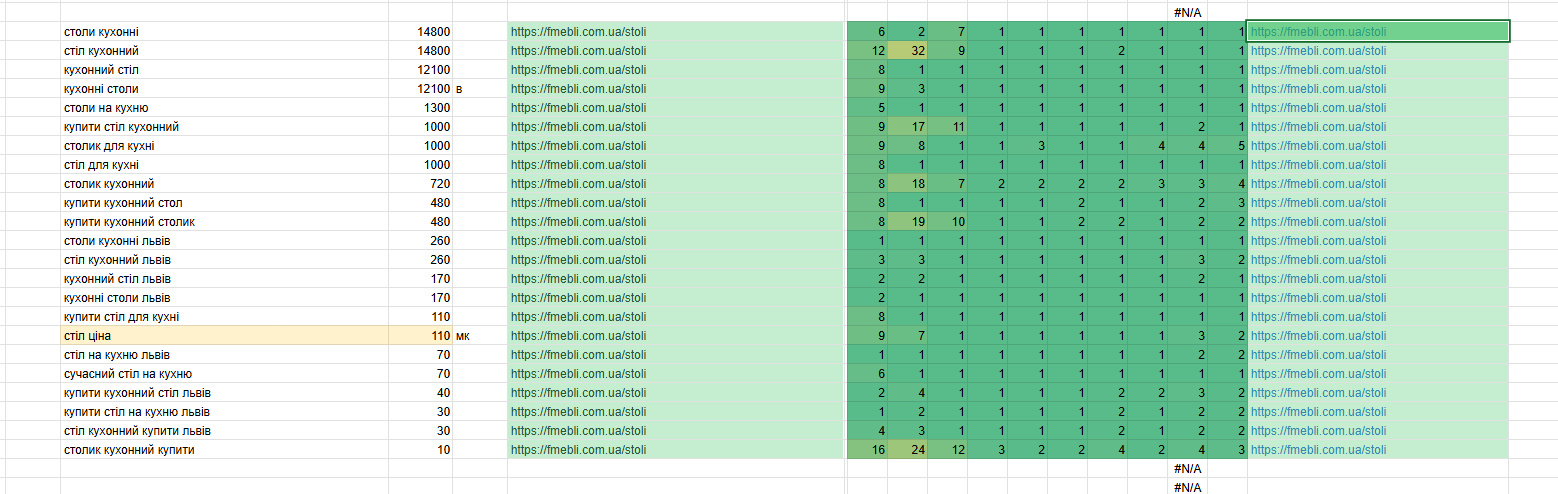
Task: Select the volume 10 cell for столик кухонний купити
Action: click(x=420, y=450)
